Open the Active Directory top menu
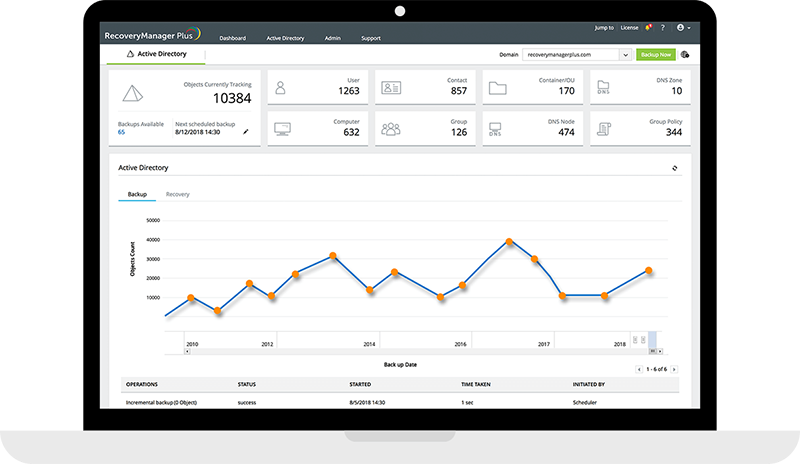Image resolution: width=800 pixels, height=464 pixels. pyautogui.click(x=285, y=38)
